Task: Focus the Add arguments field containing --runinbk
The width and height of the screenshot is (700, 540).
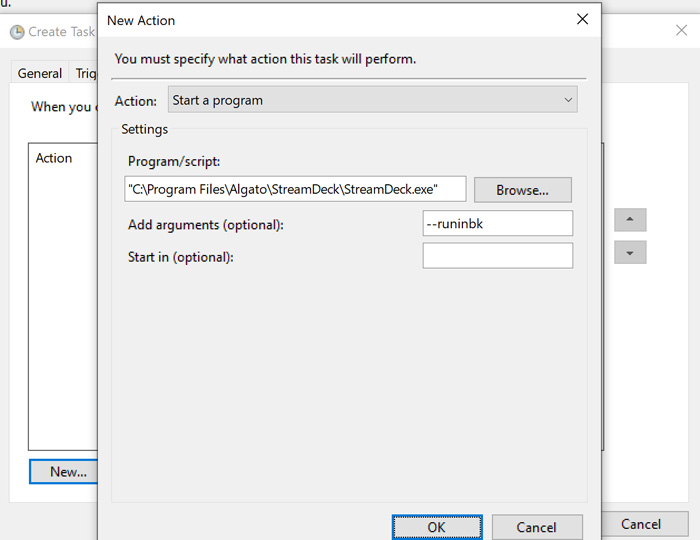Action: point(497,224)
